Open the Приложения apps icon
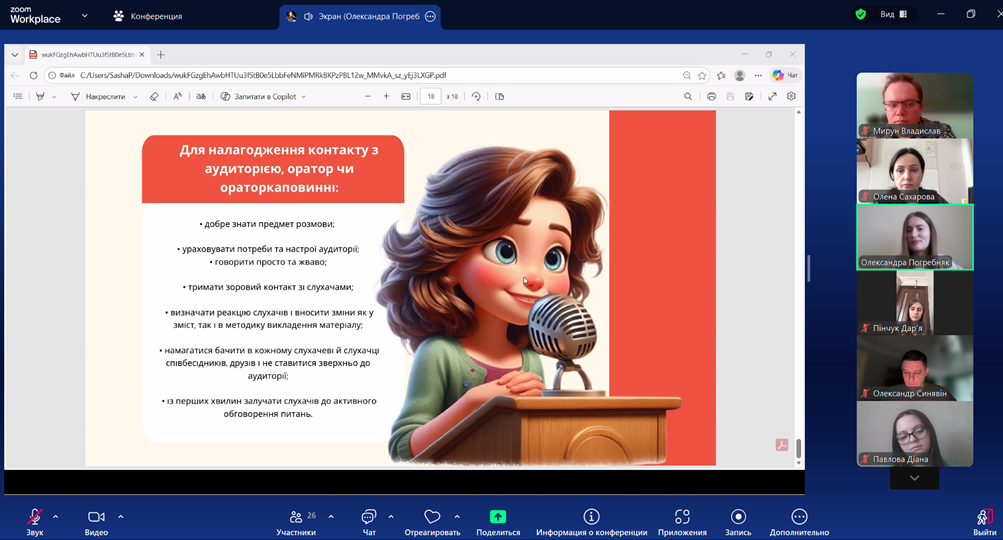The image size is (1003, 540). pyautogui.click(x=682, y=518)
